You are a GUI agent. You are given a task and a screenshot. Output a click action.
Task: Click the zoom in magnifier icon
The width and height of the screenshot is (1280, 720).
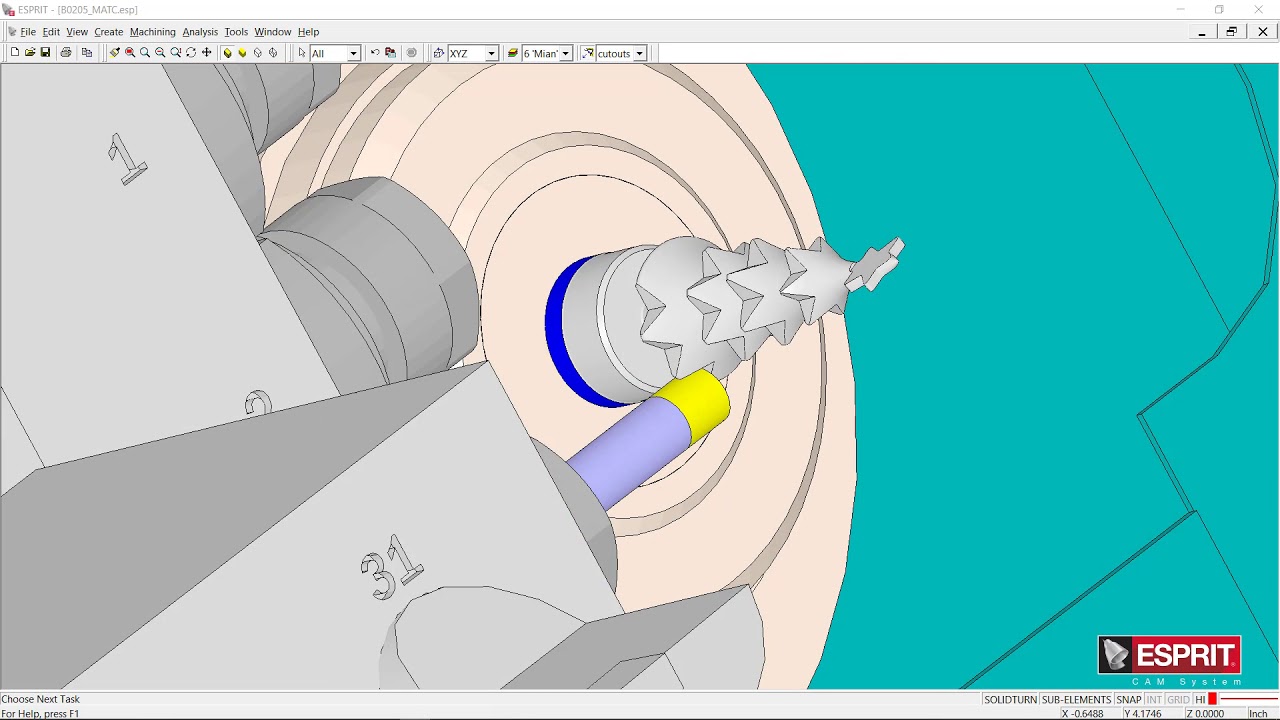tap(145, 53)
